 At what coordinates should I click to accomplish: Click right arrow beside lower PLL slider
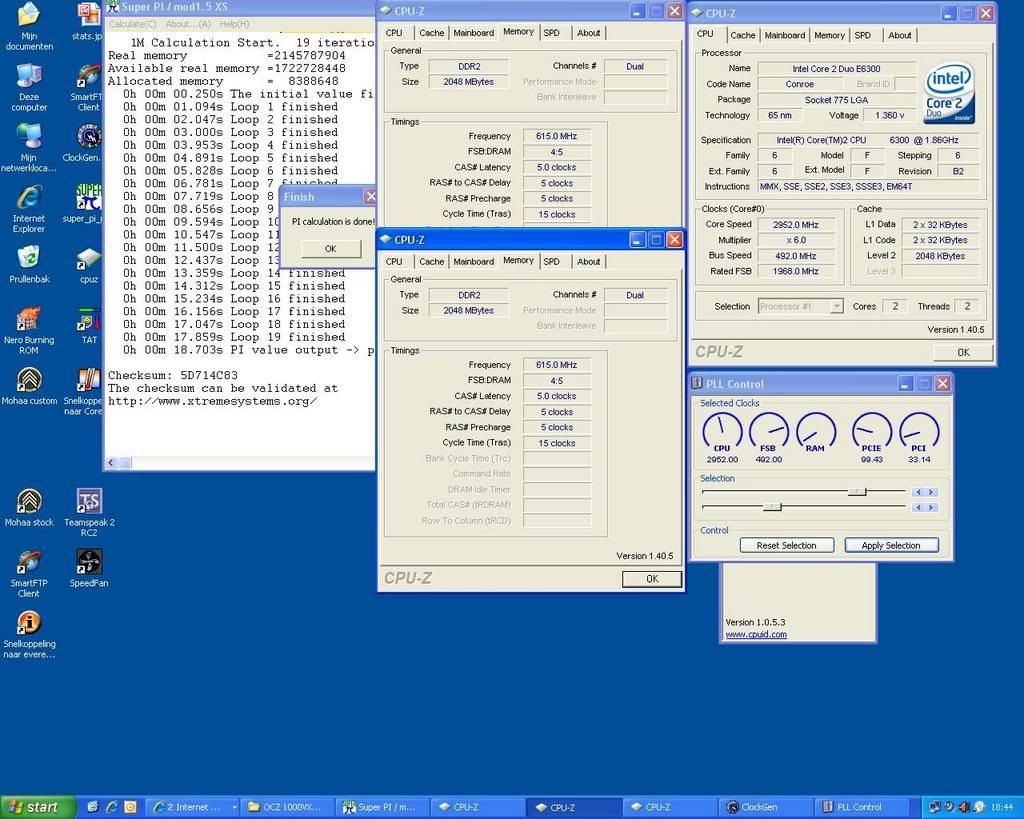click(931, 507)
